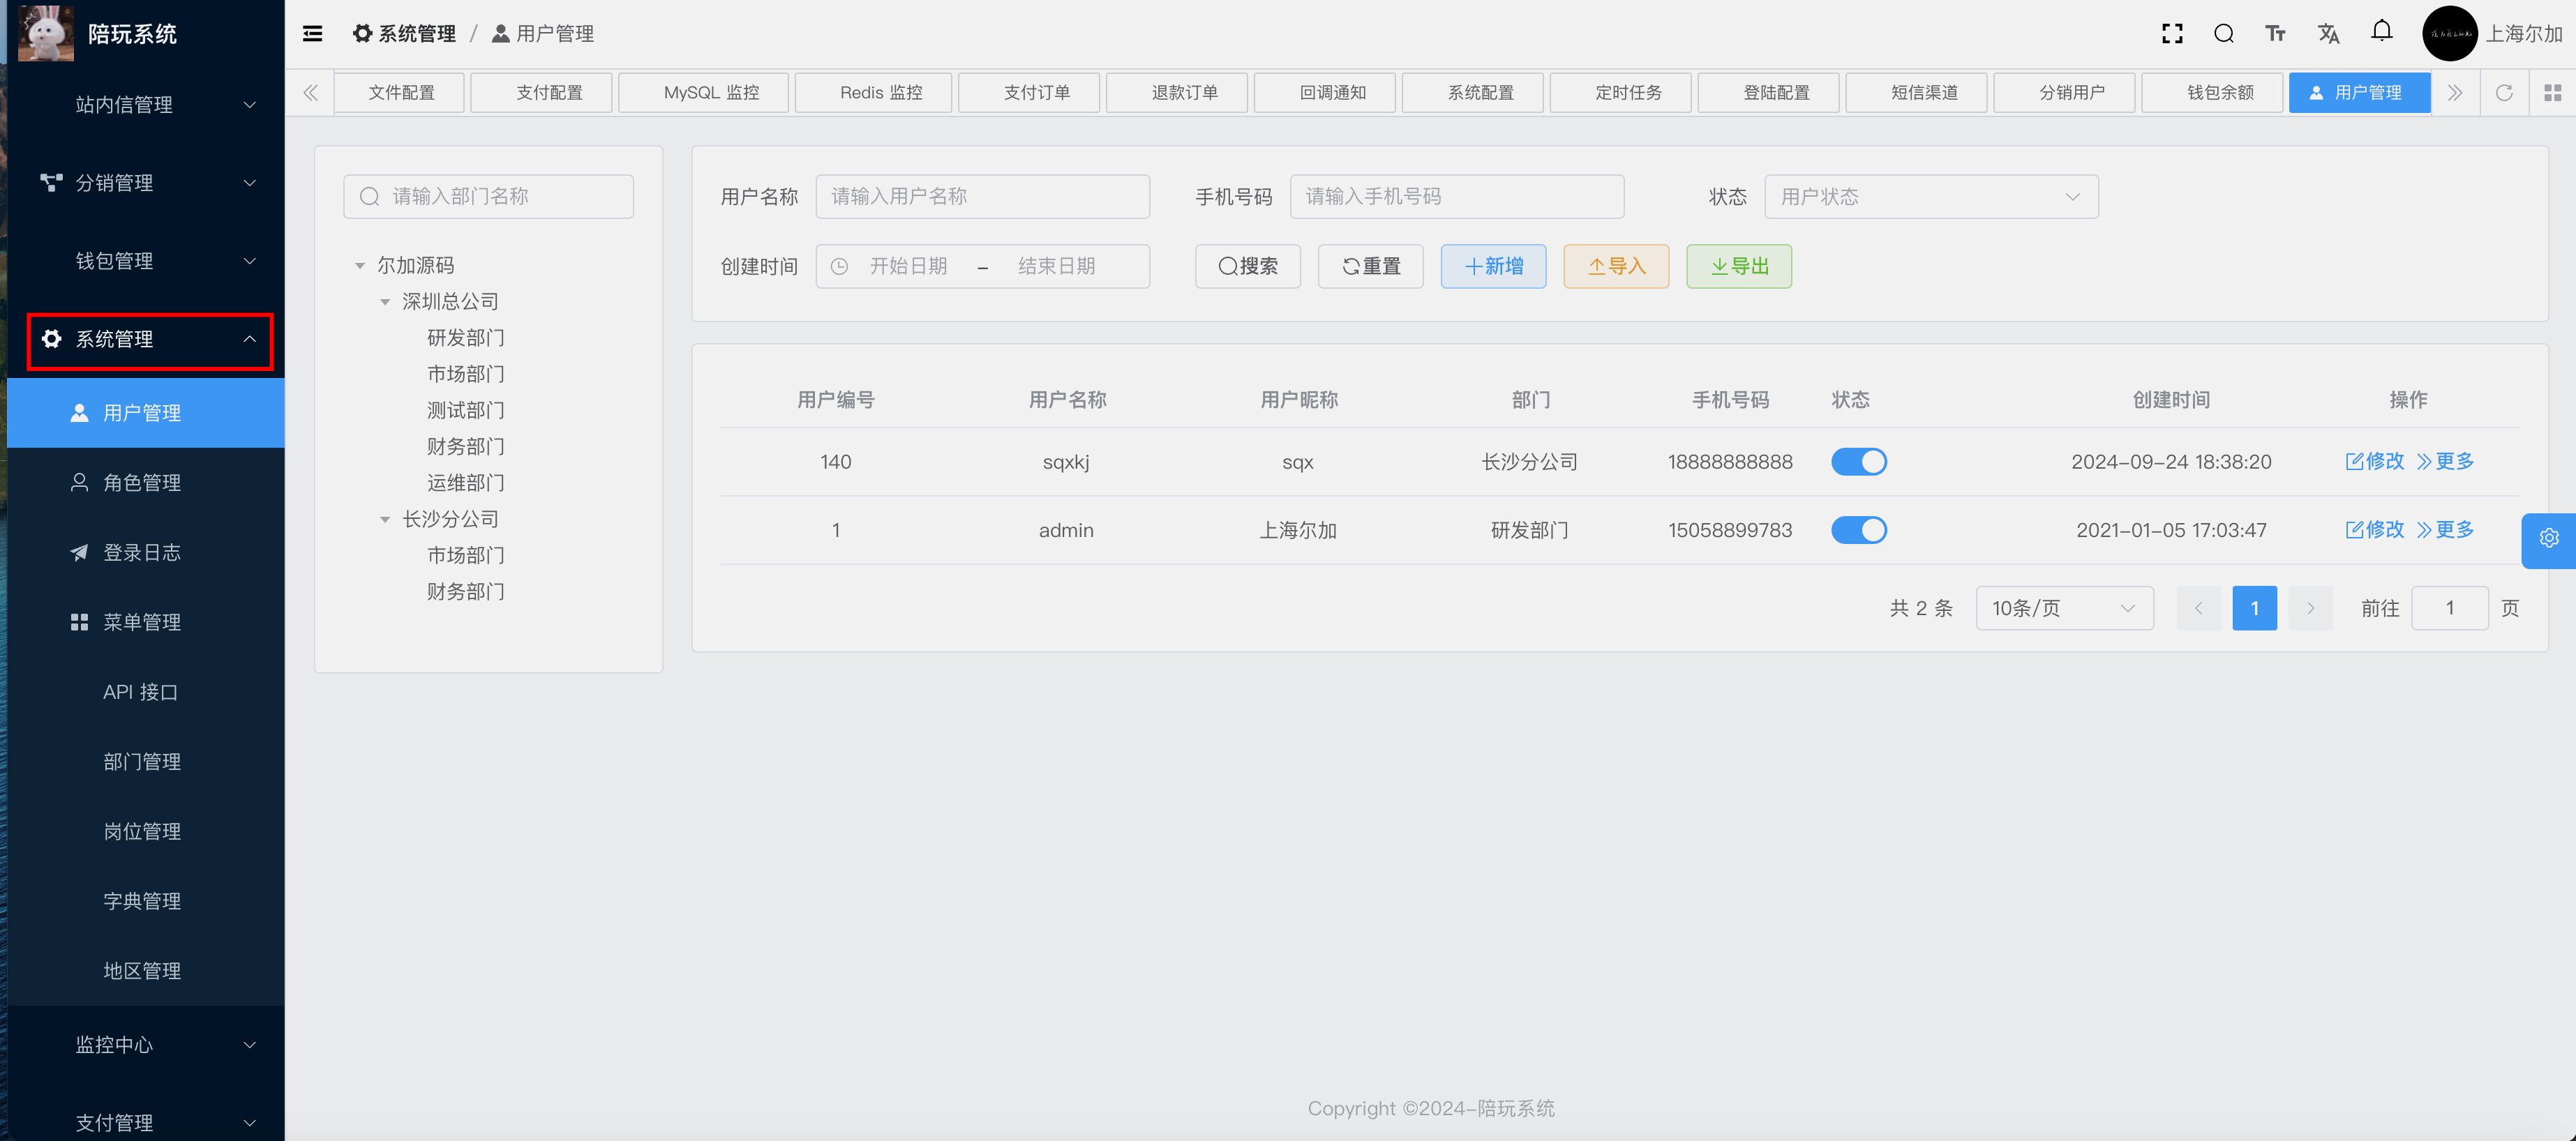Open the notification bell icon
This screenshot has height=1141, width=2576.
[2381, 31]
